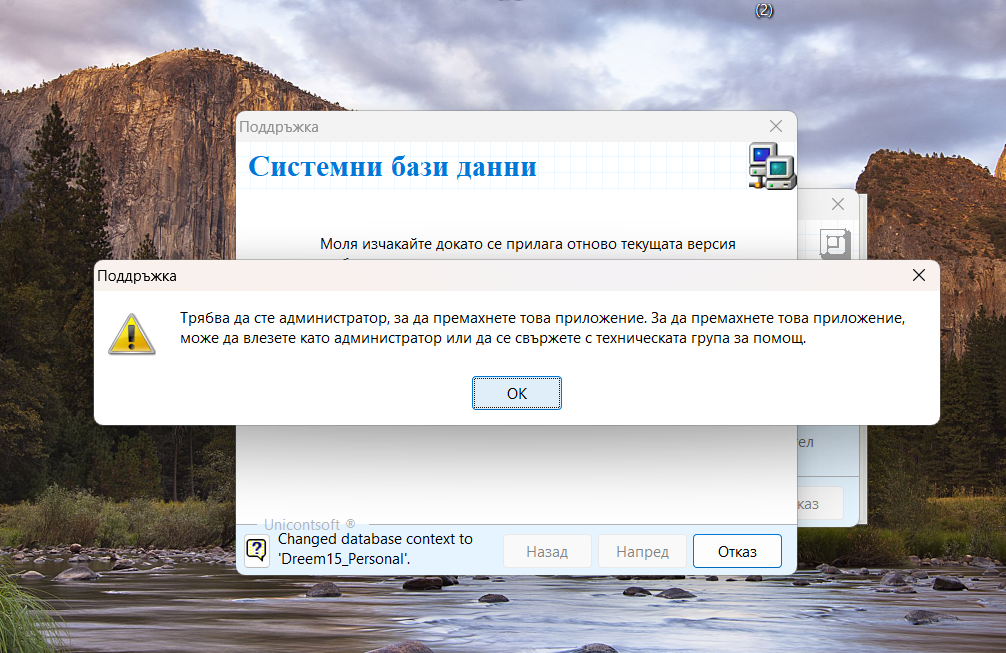The image size is (1006, 653).
Task: Click the 'Changed database context' status text
Action: point(375,549)
